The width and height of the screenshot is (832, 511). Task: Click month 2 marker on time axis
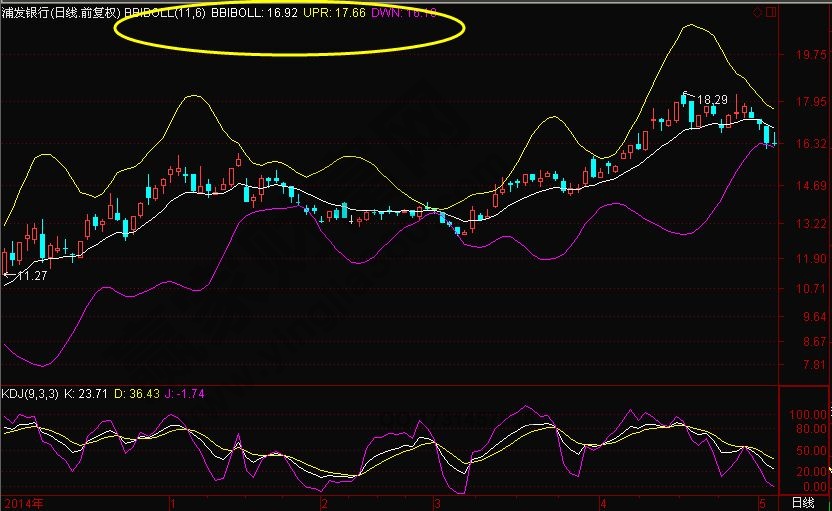pos(324,502)
